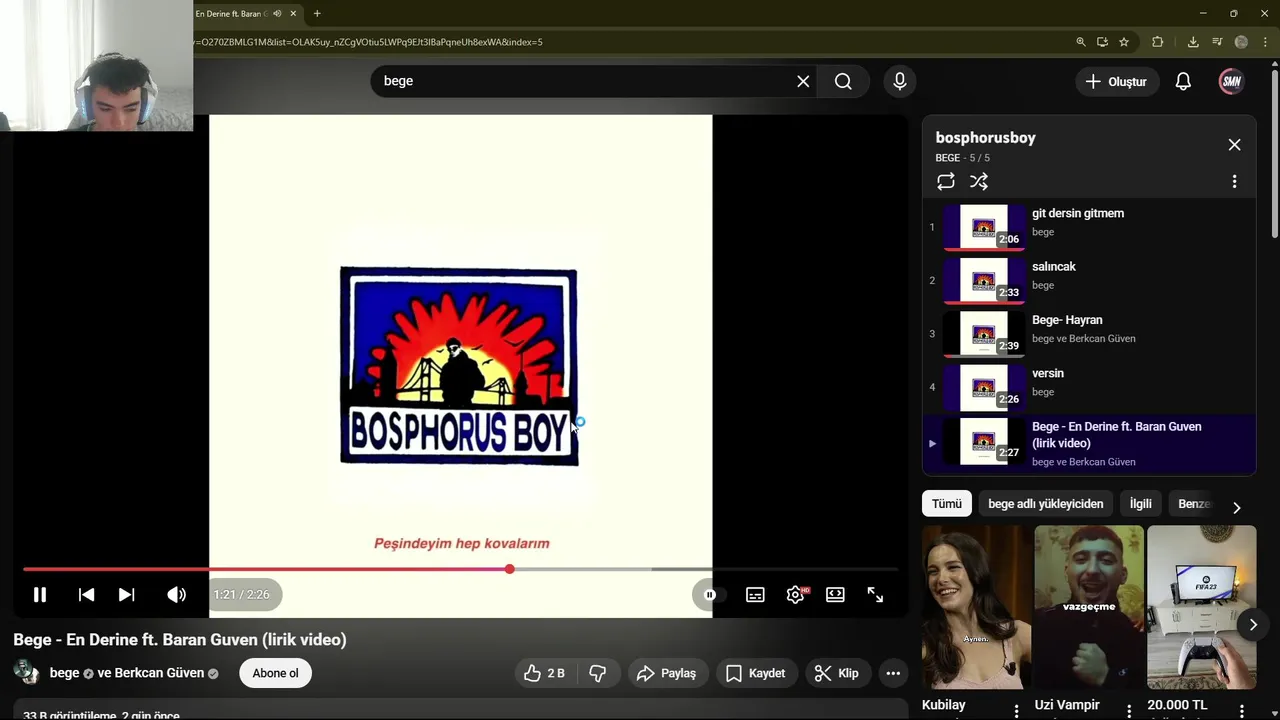Enter fullscreen mode
The image size is (1280, 720).
click(x=875, y=595)
